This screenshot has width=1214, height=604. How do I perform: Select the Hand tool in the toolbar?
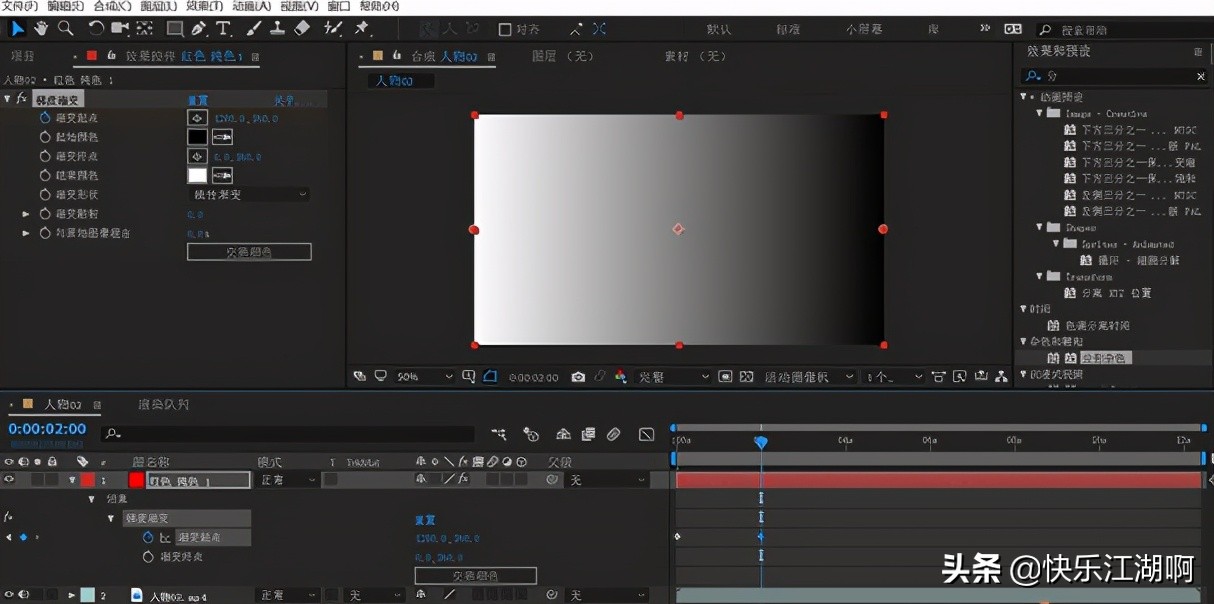click(x=41, y=28)
